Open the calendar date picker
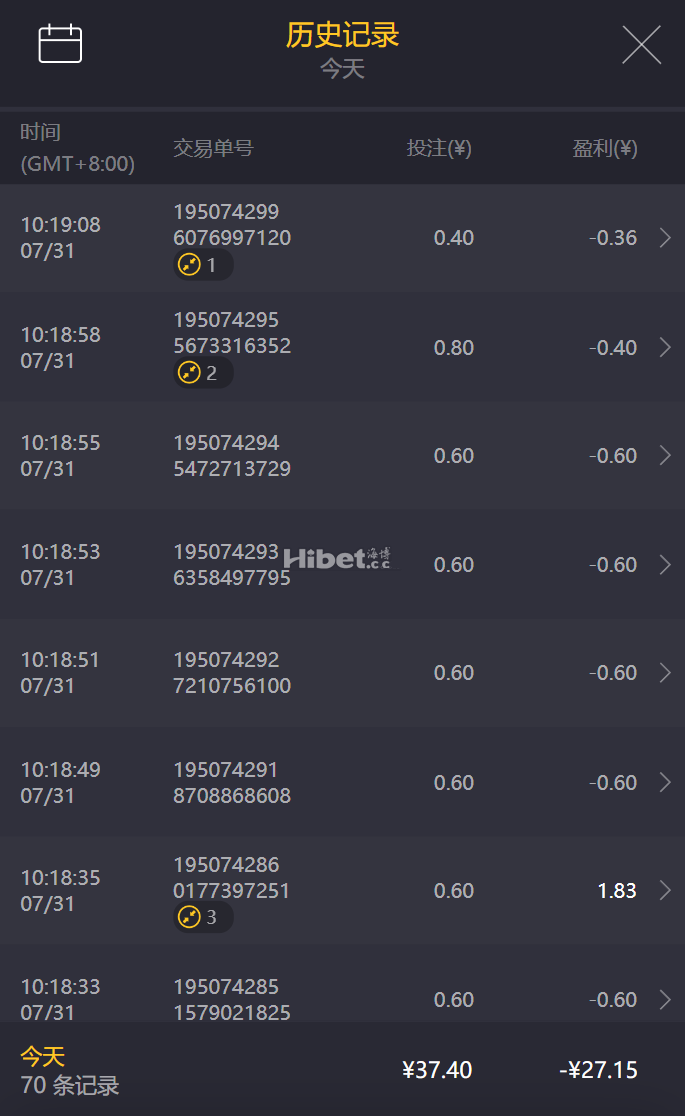Viewport: 685px width, 1116px height. point(60,44)
